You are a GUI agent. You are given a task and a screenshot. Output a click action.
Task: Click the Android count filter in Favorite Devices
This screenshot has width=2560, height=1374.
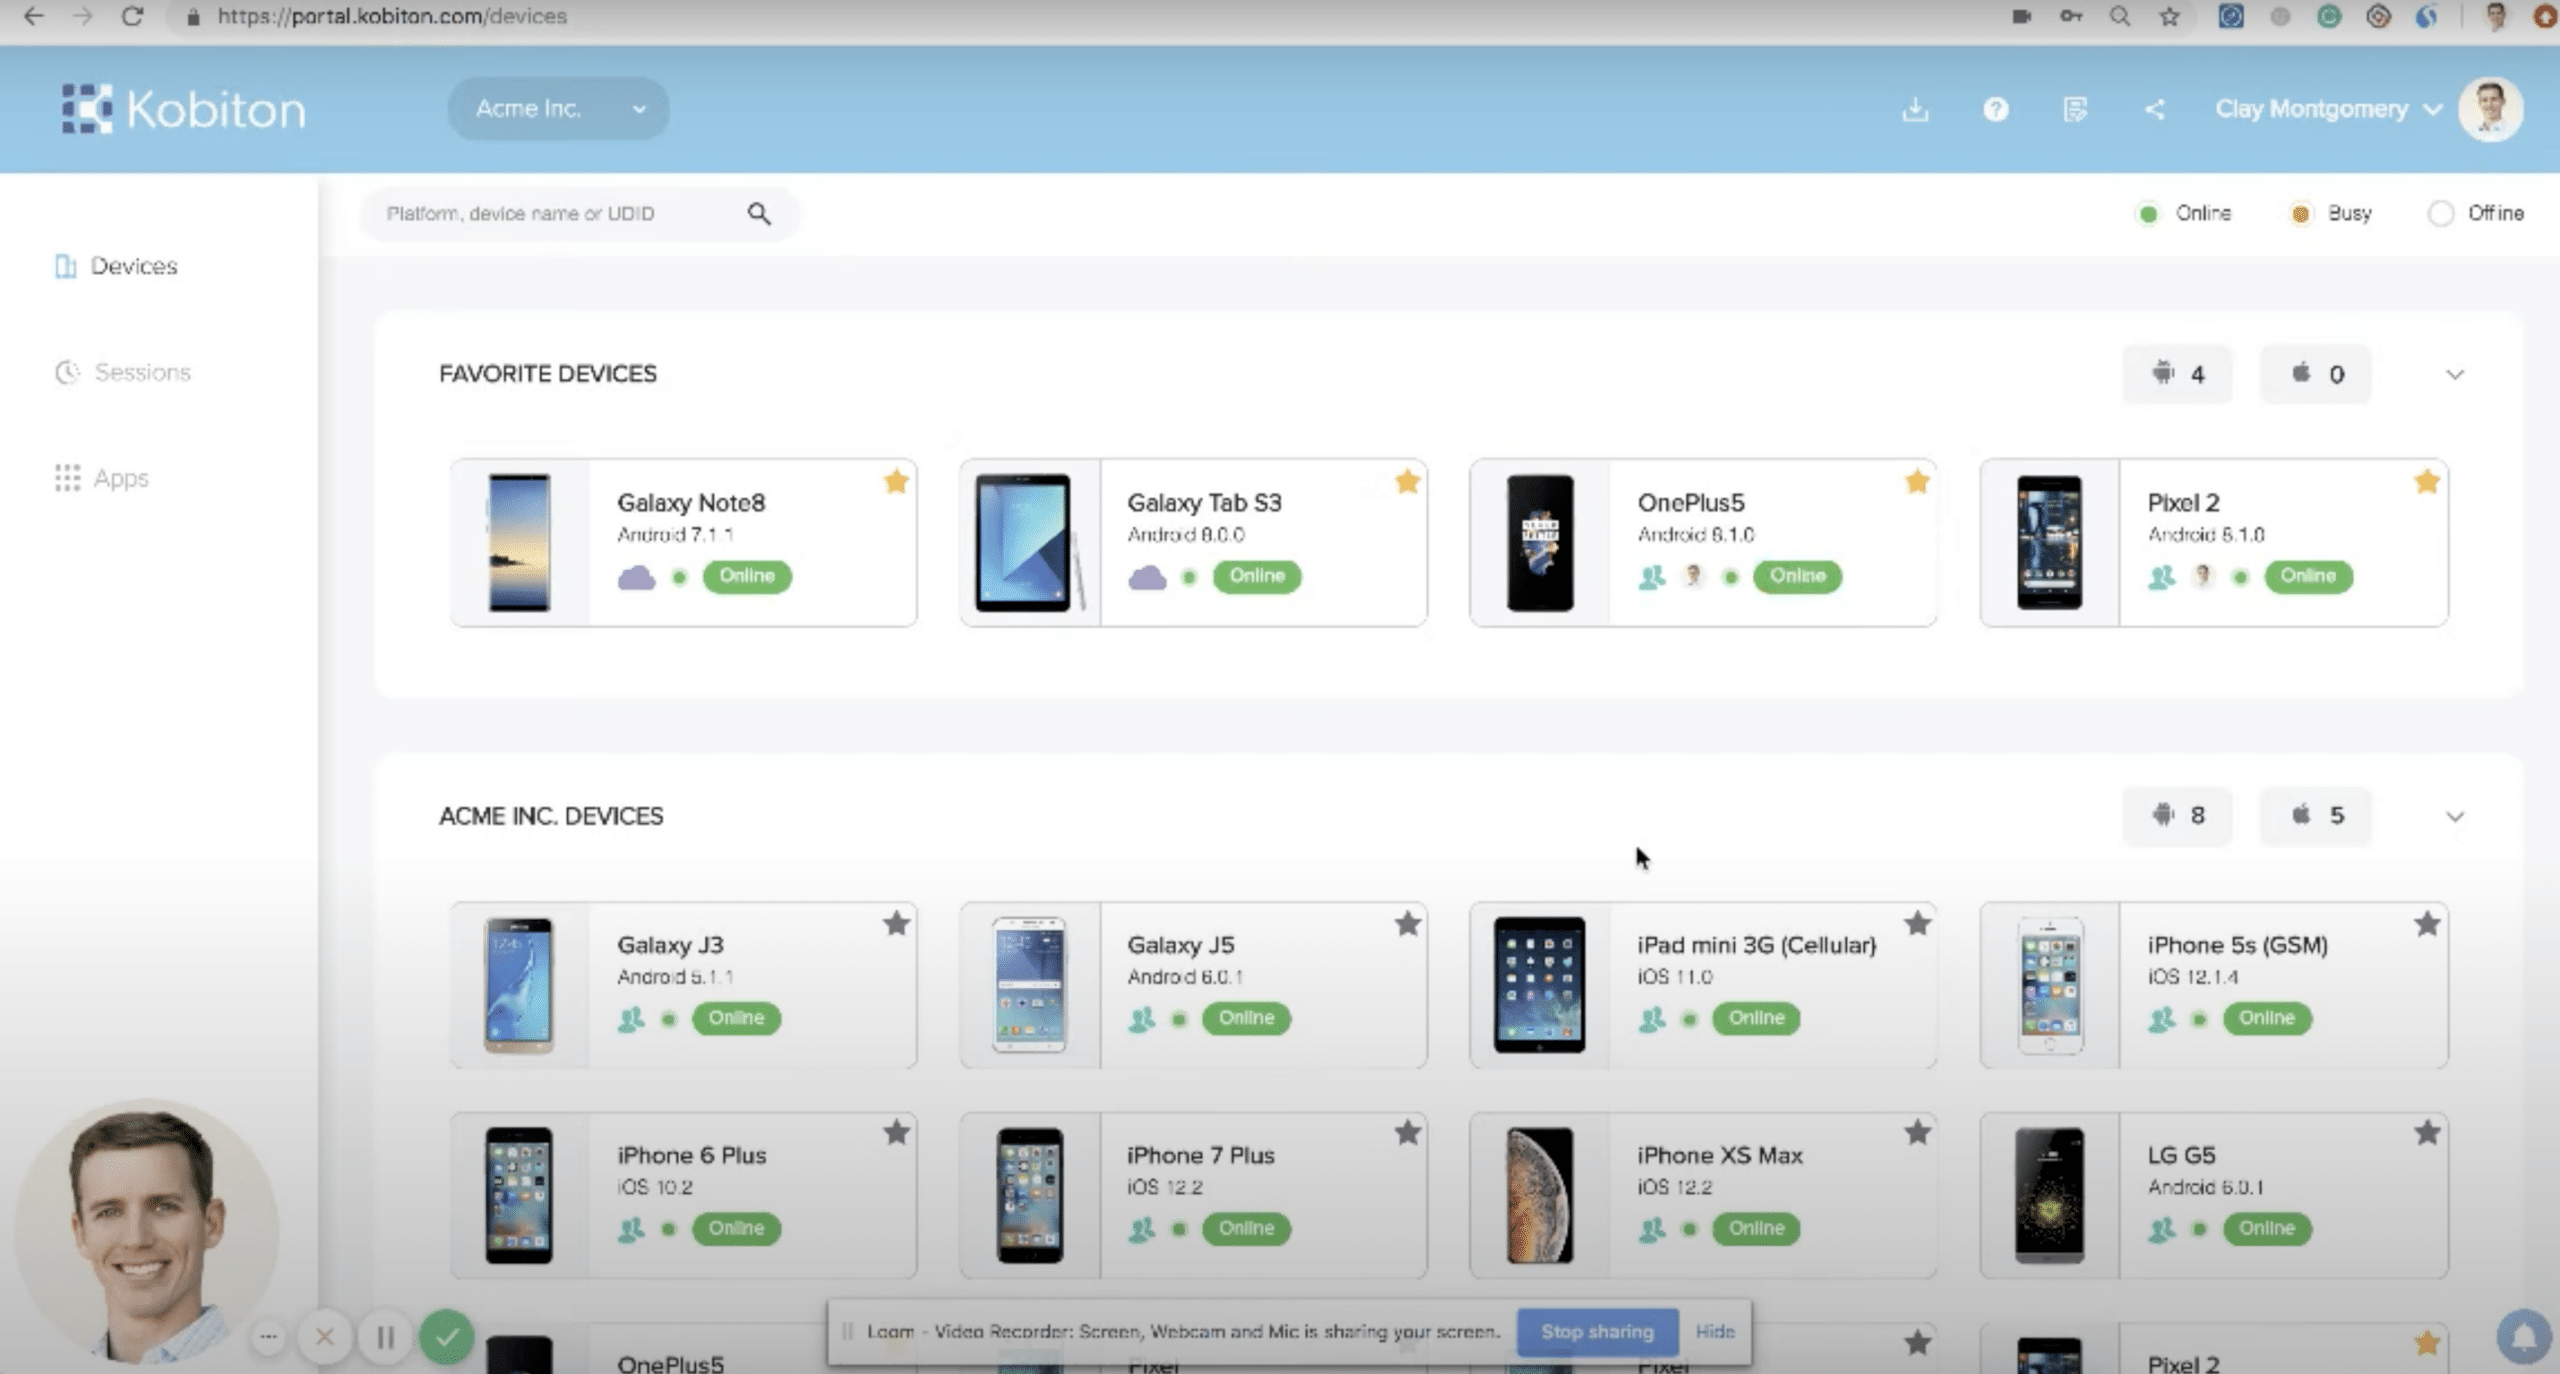click(2178, 374)
